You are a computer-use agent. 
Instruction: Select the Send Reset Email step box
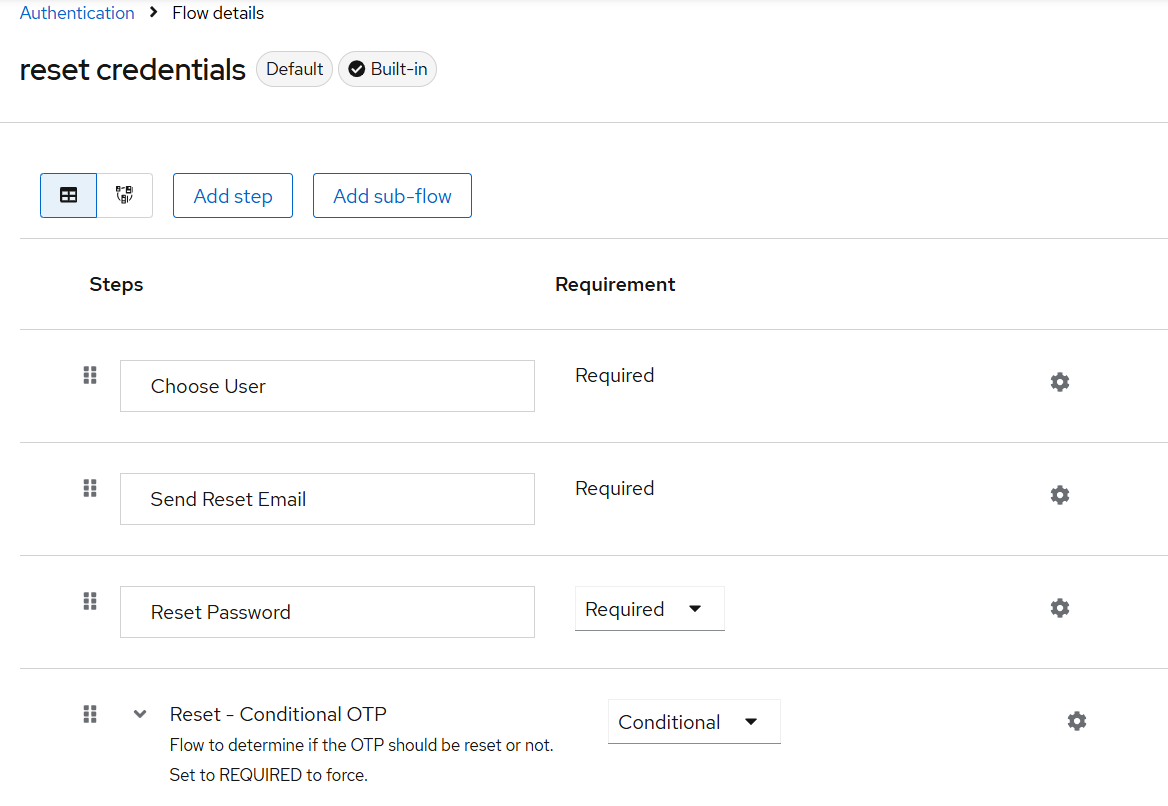coord(327,499)
